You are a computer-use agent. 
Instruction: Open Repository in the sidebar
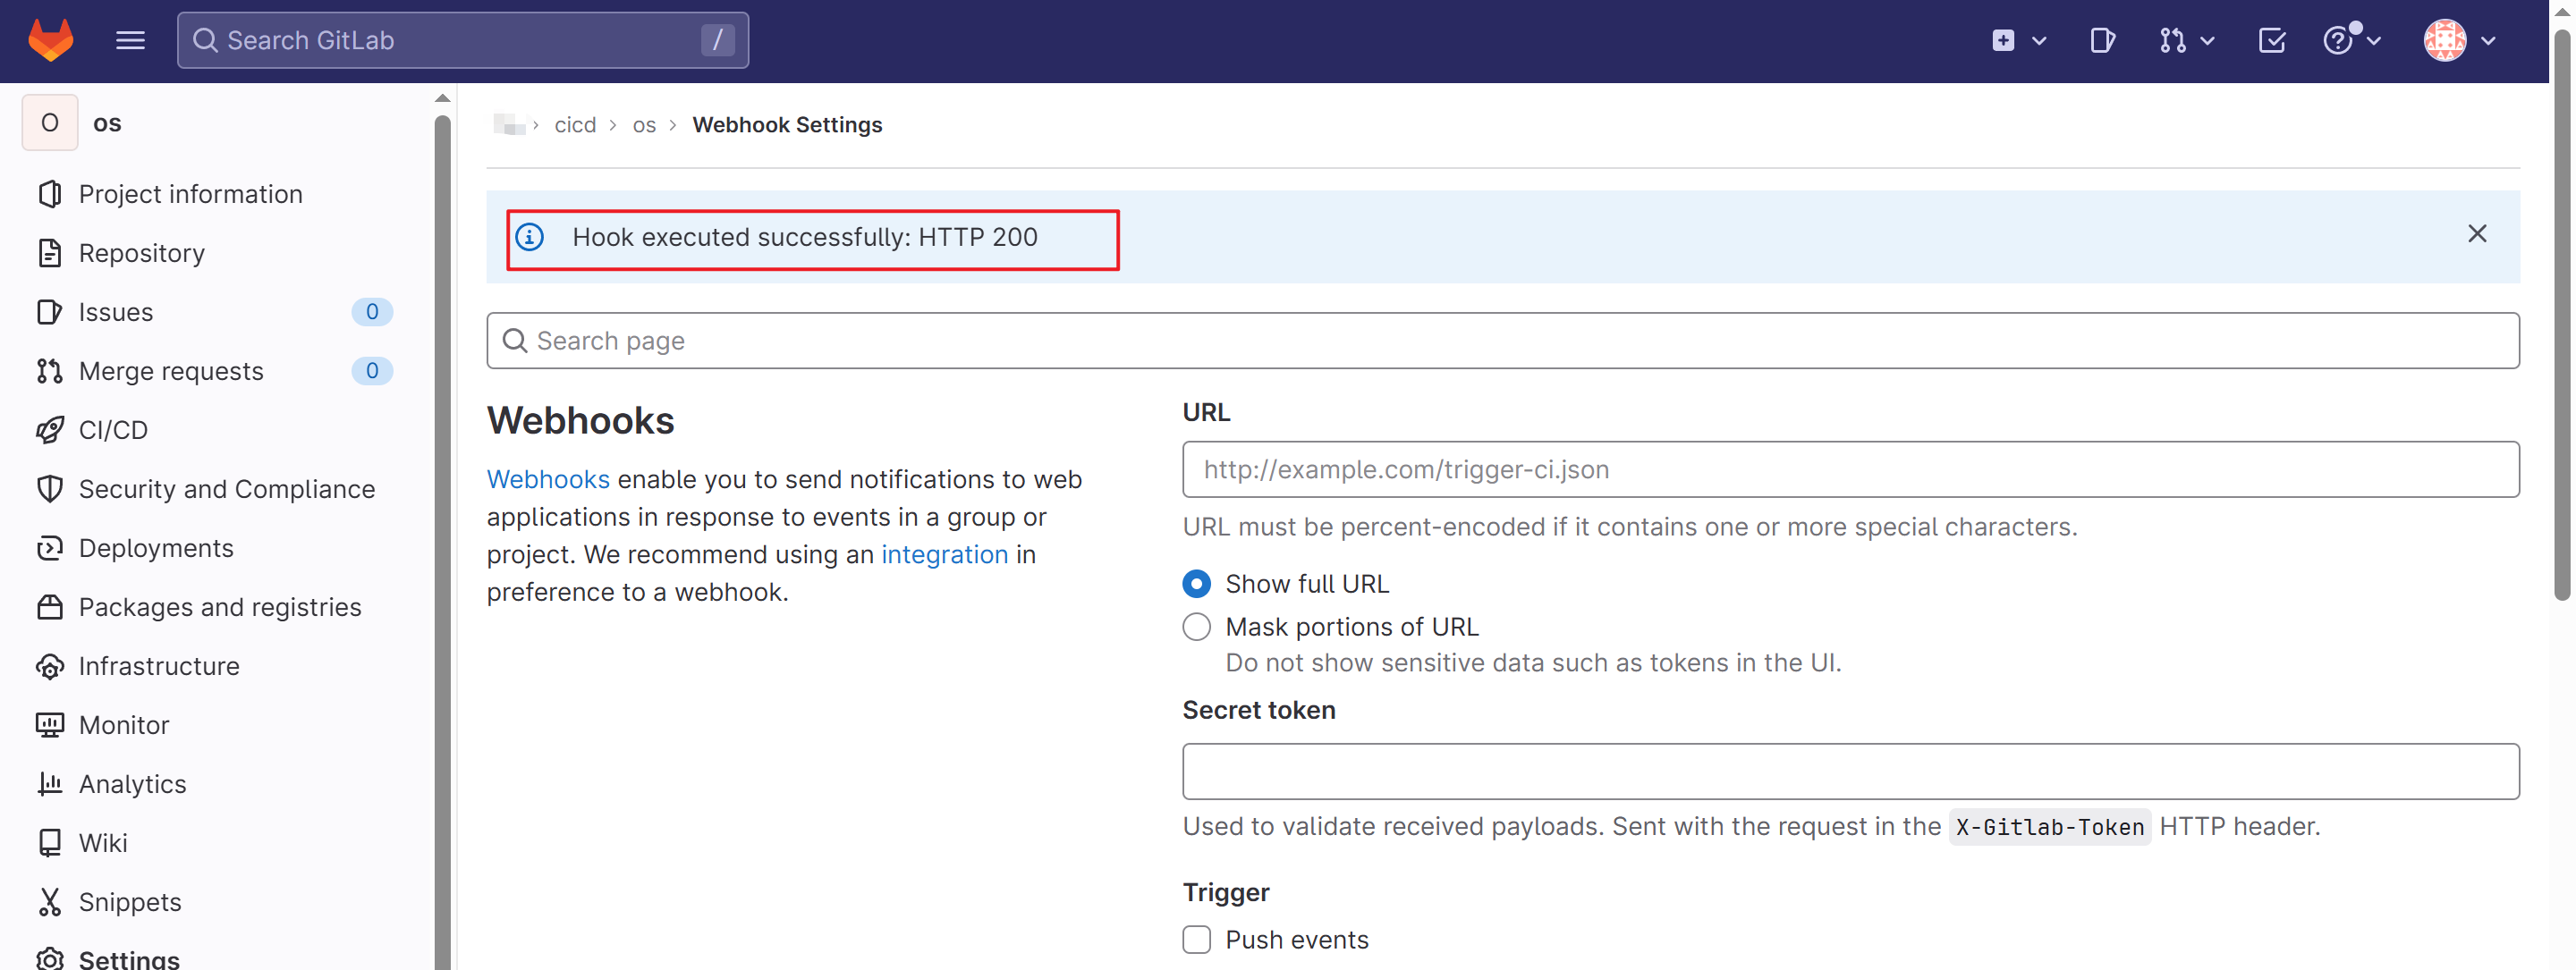(x=141, y=253)
